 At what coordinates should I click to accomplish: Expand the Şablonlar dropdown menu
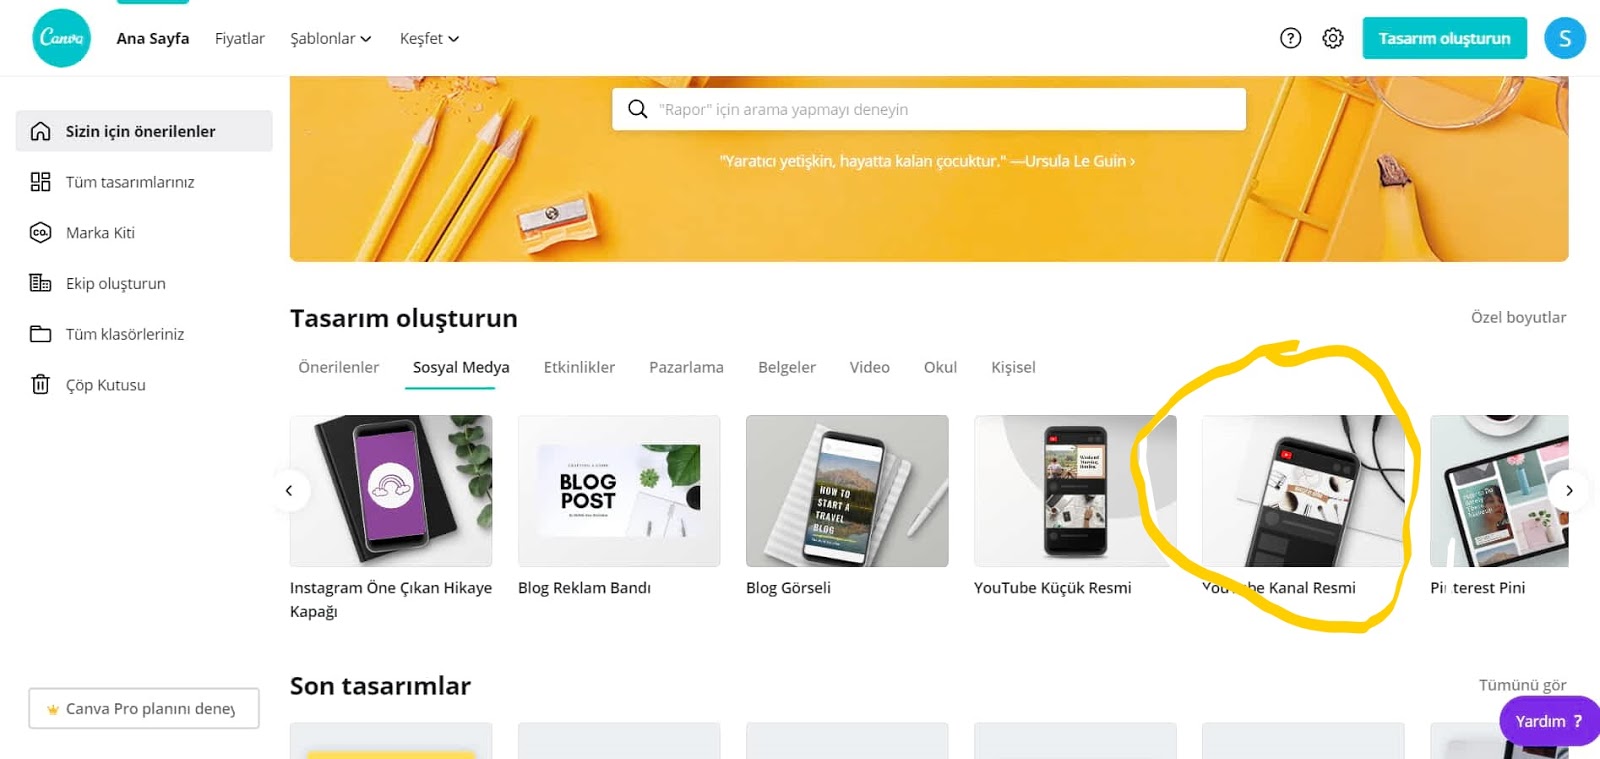pyautogui.click(x=331, y=38)
